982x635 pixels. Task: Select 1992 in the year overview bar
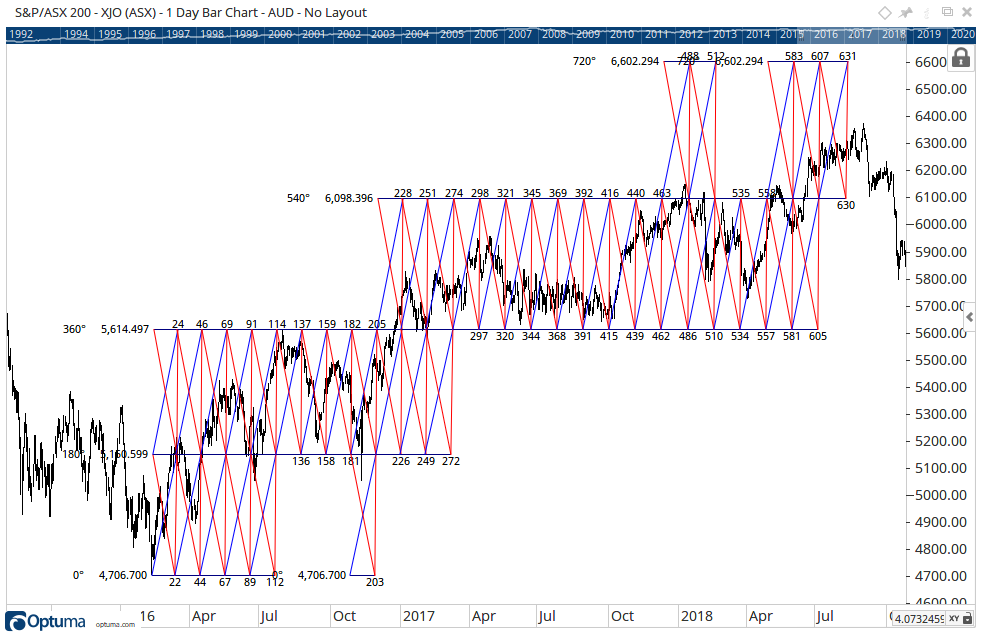pos(21,34)
